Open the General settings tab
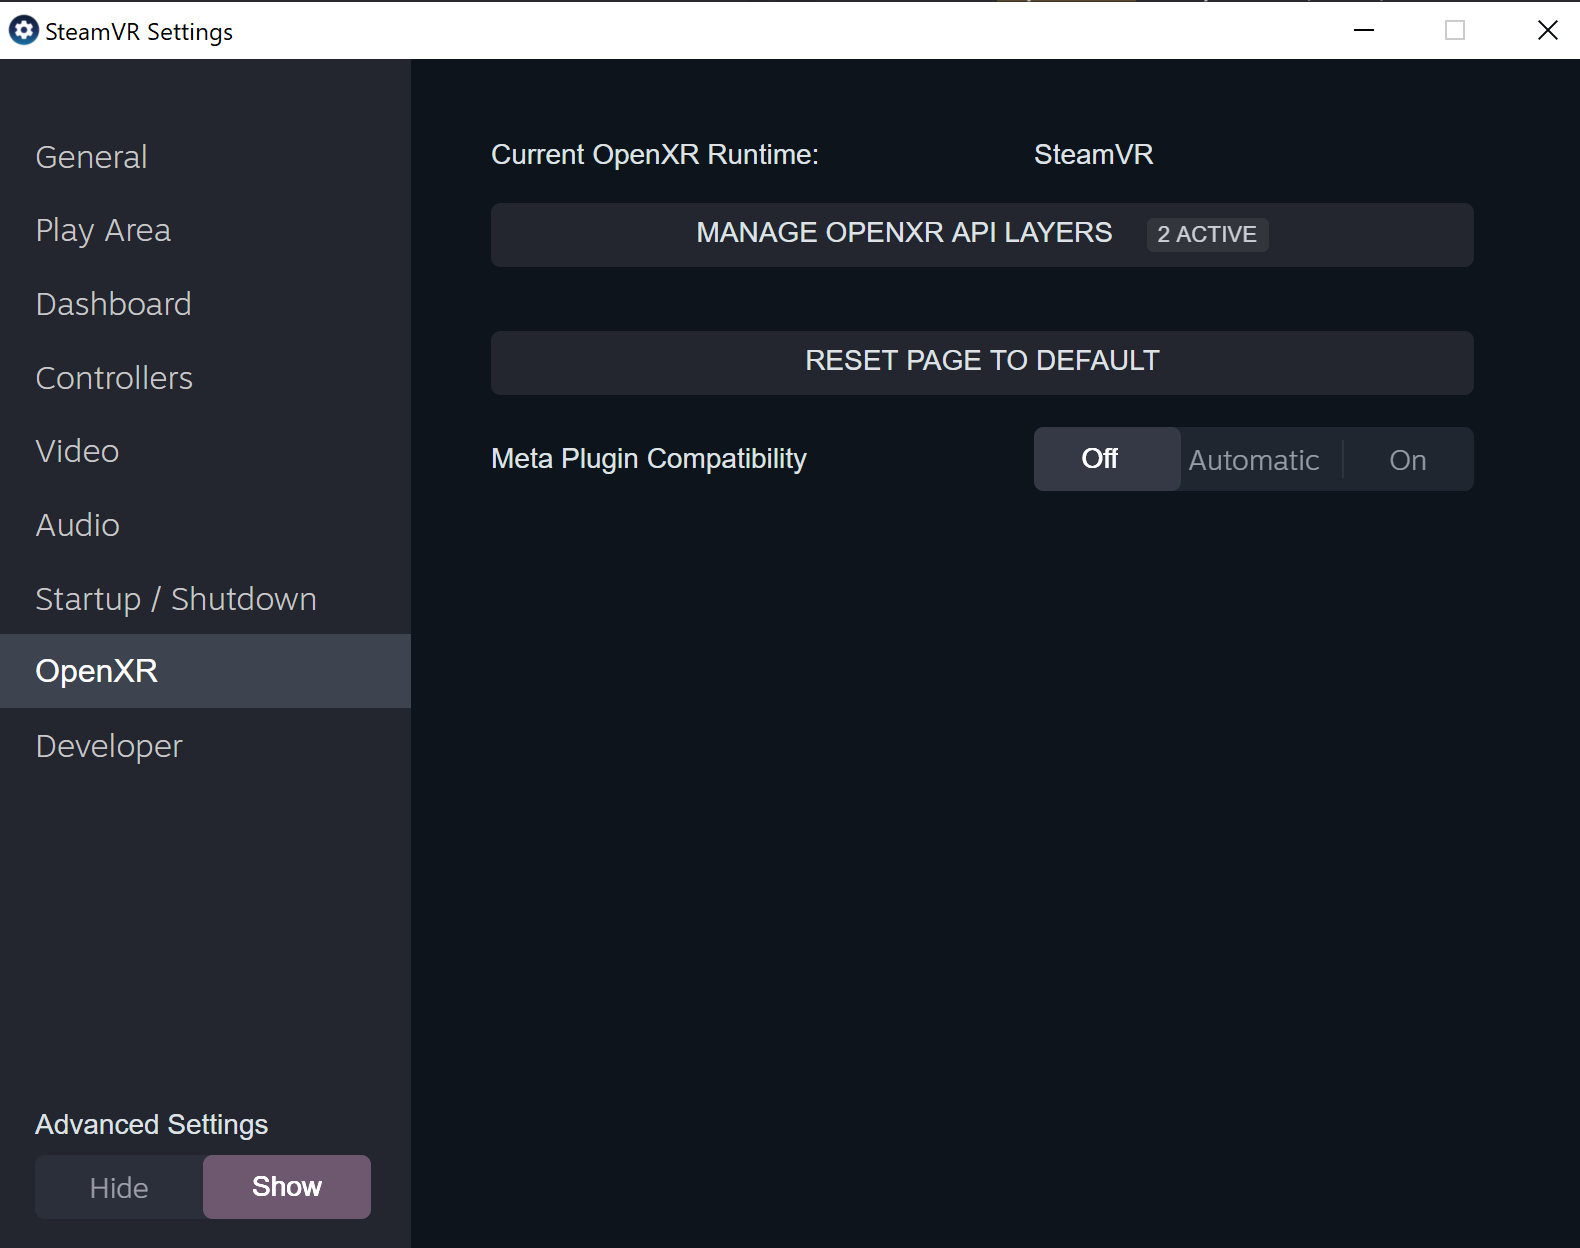This screenshot has height=1248, width=1580. point(91,157)
